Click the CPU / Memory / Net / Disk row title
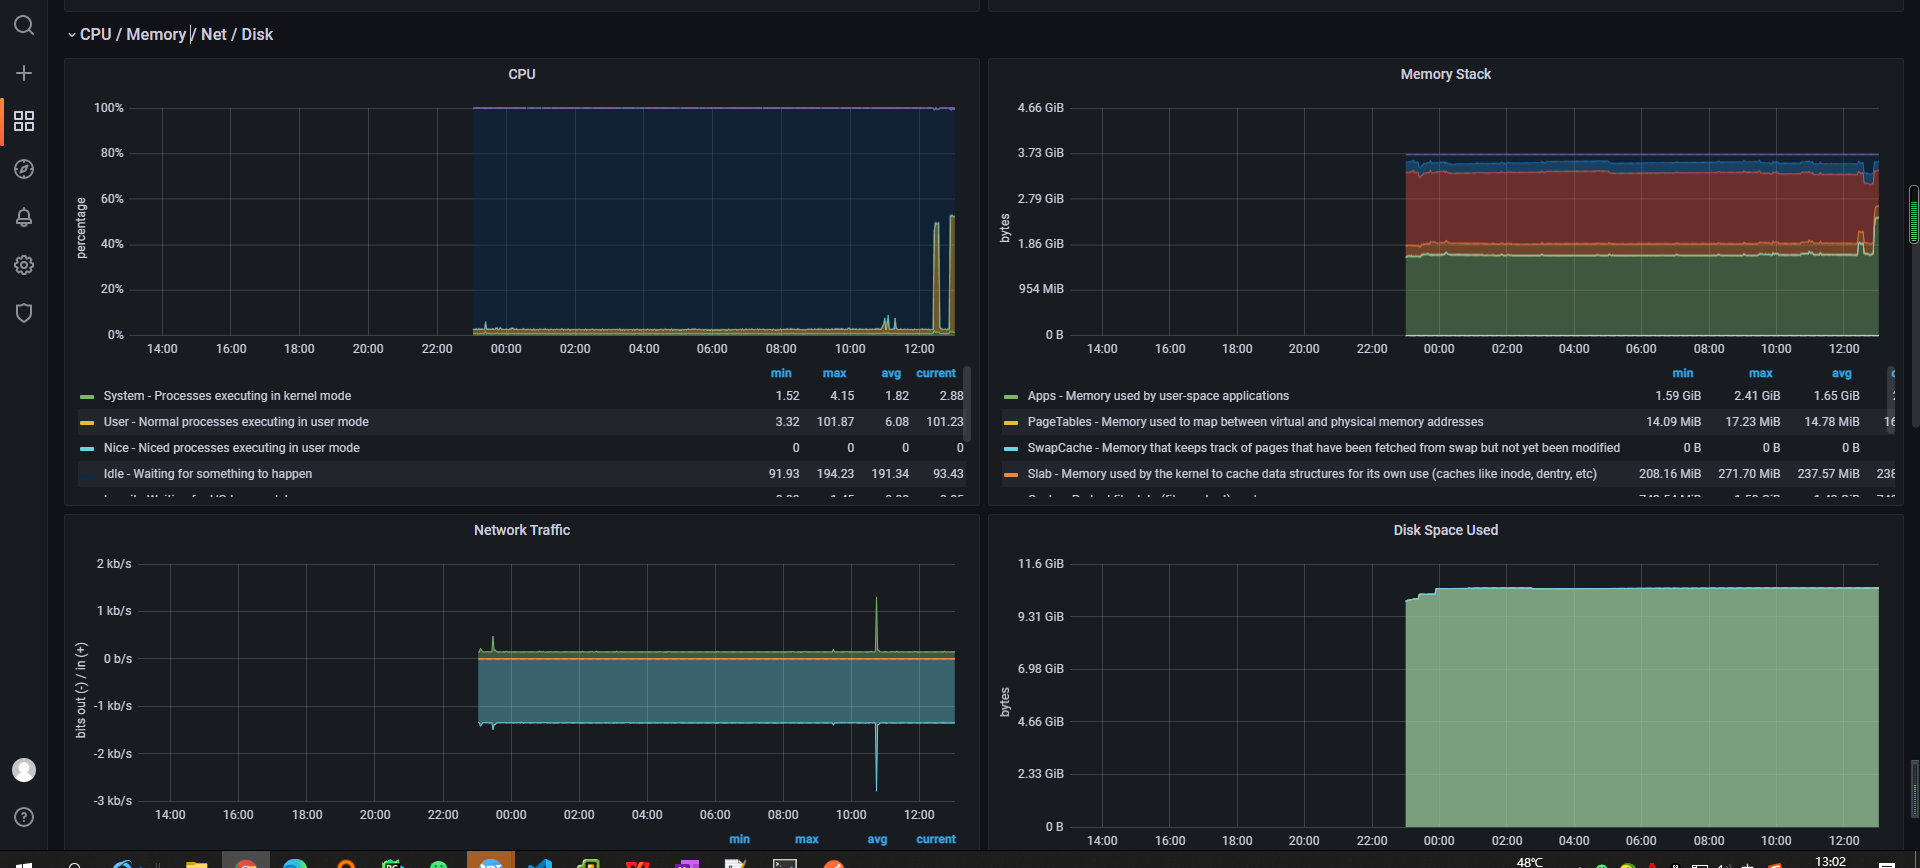The width and height of the screenshot is (1920, 868). pyautogui.click(x=176, y=34)
